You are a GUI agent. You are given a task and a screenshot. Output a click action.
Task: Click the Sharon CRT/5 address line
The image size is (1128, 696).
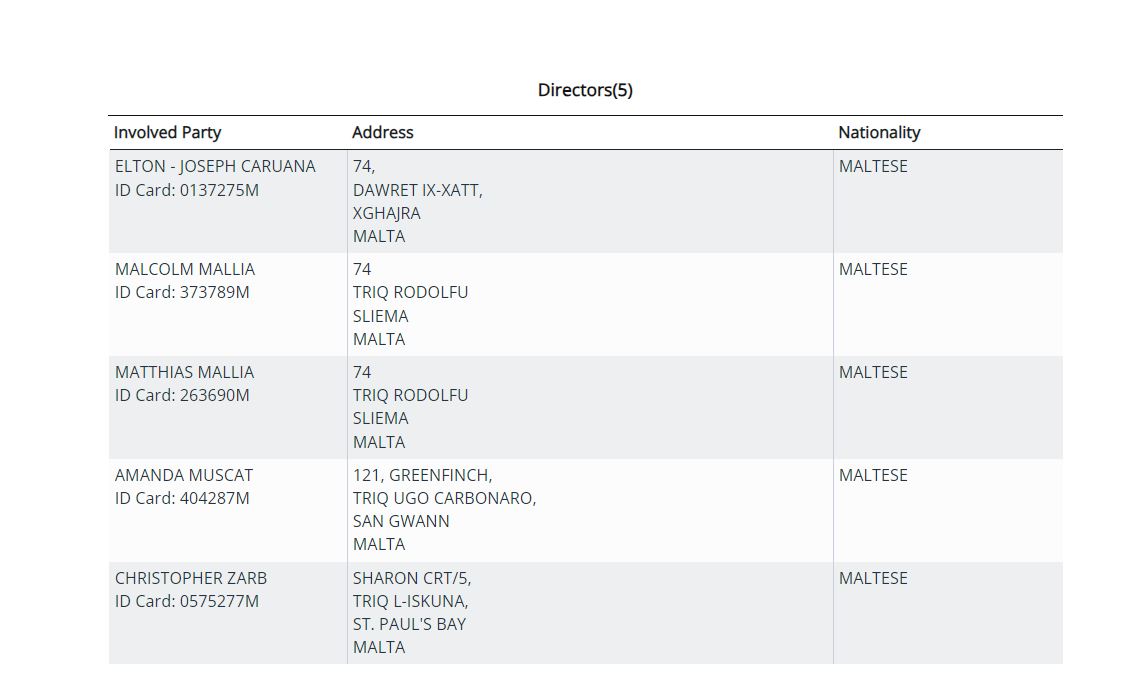[411, 578]
